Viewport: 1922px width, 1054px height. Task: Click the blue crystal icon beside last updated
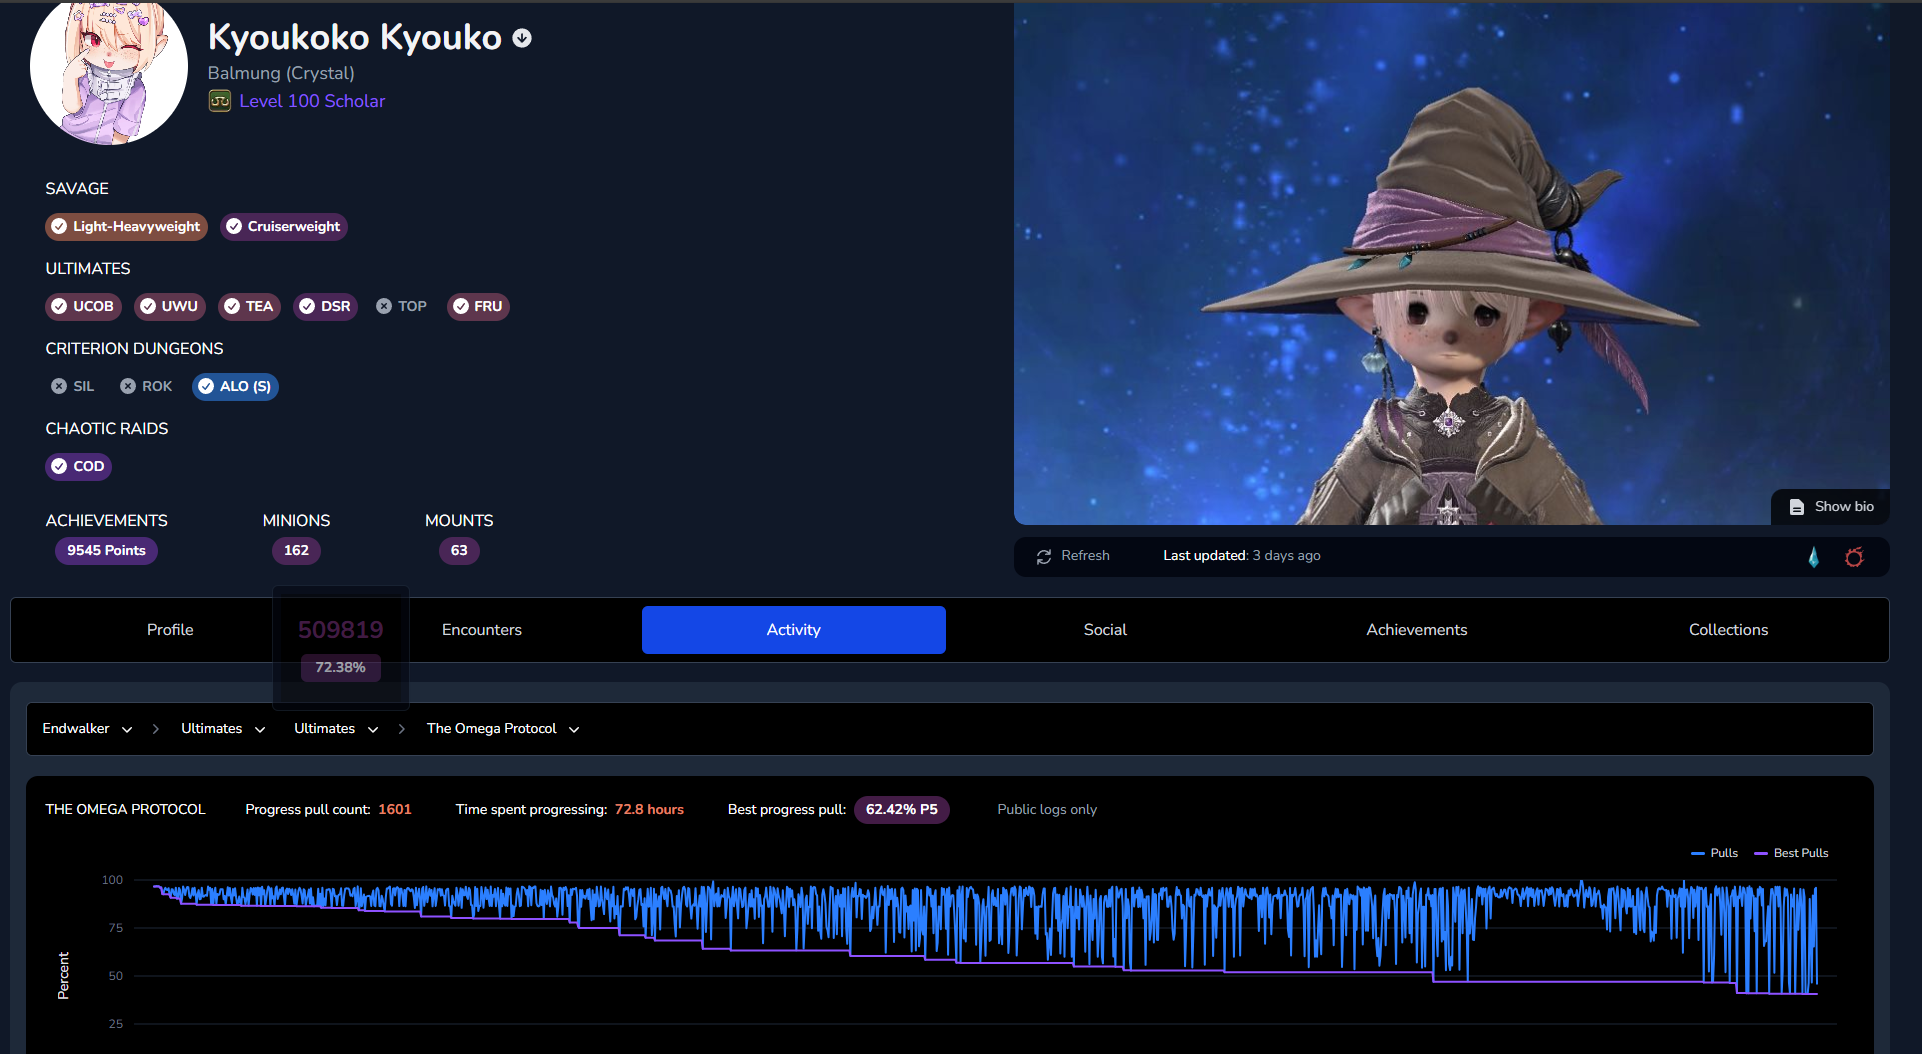[x=1813, y=557]
